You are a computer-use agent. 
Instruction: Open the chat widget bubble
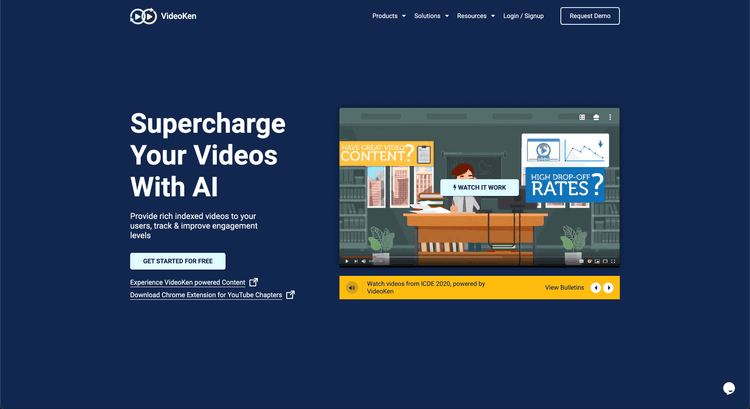[x=729, y=389]
